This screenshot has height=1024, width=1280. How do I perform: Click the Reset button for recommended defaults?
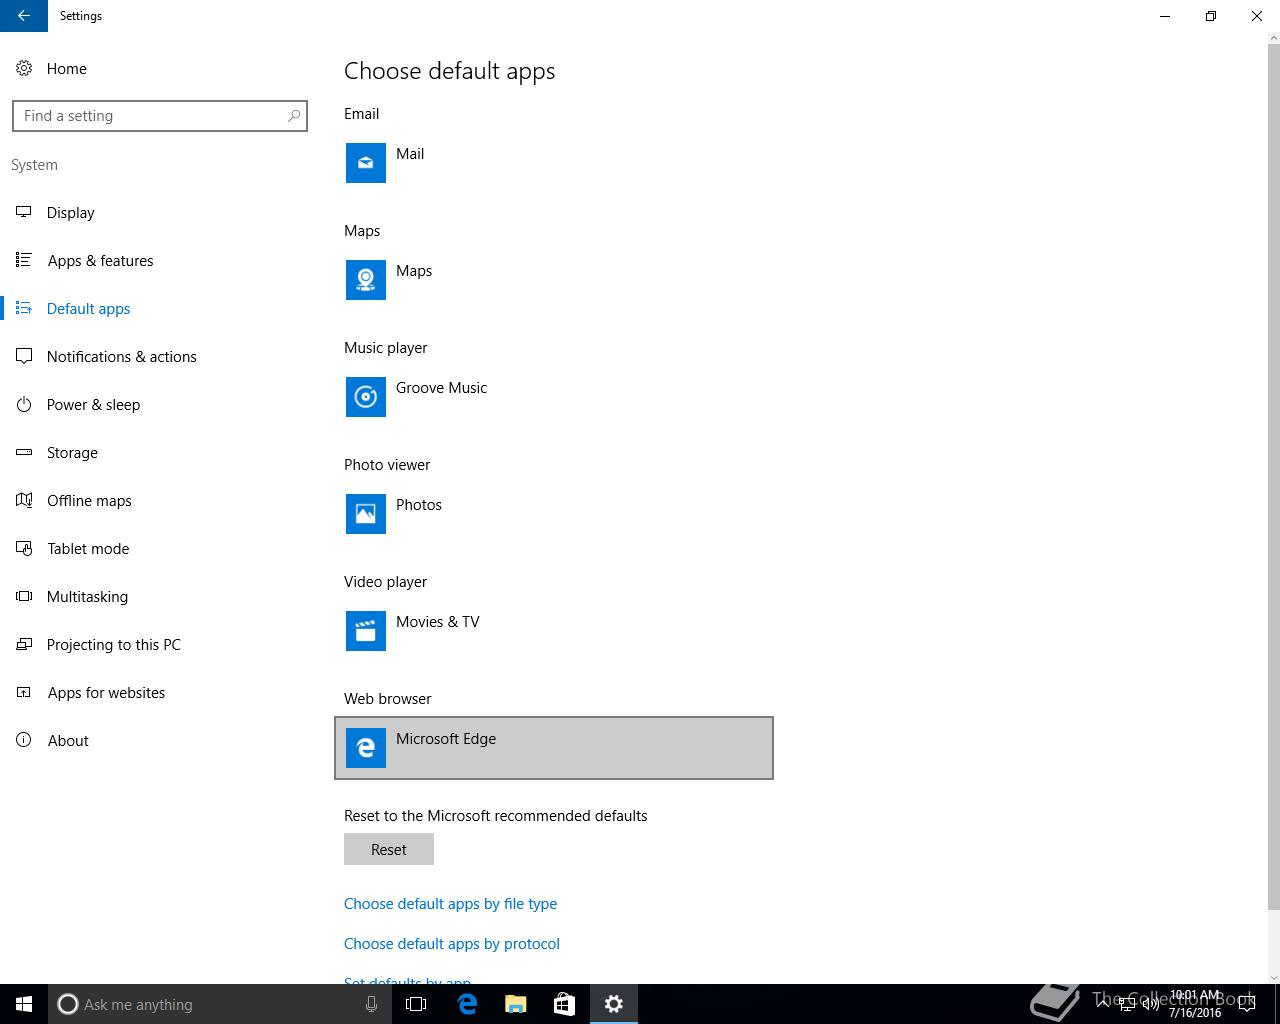point(388,849)
